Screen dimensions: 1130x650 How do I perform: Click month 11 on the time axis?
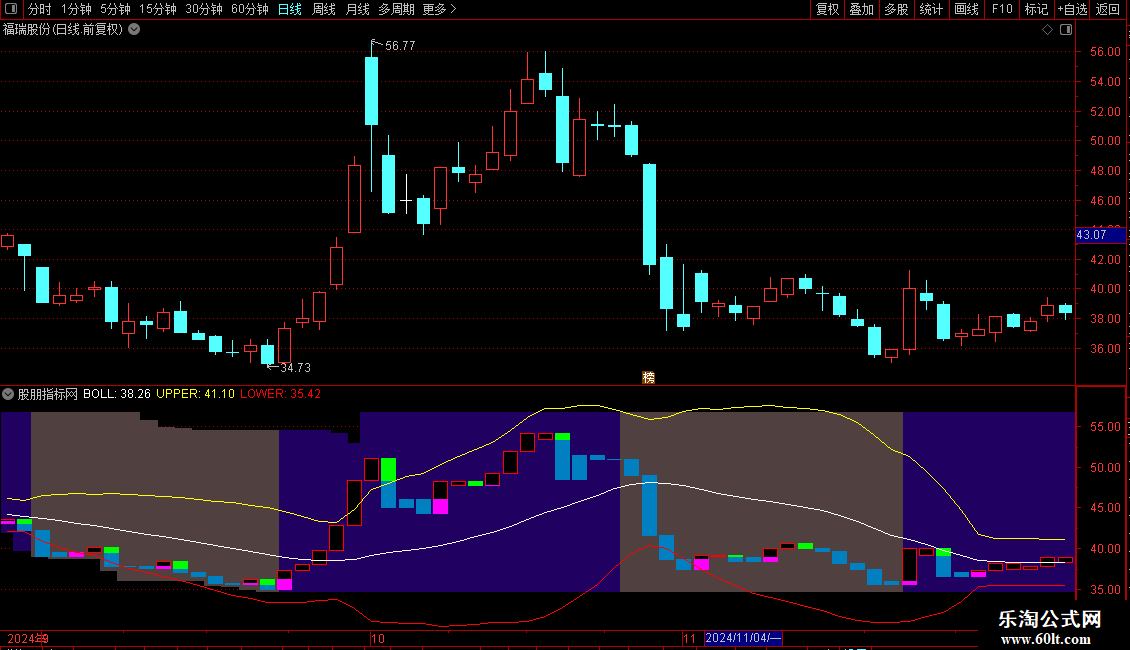(x=690, y=638)
